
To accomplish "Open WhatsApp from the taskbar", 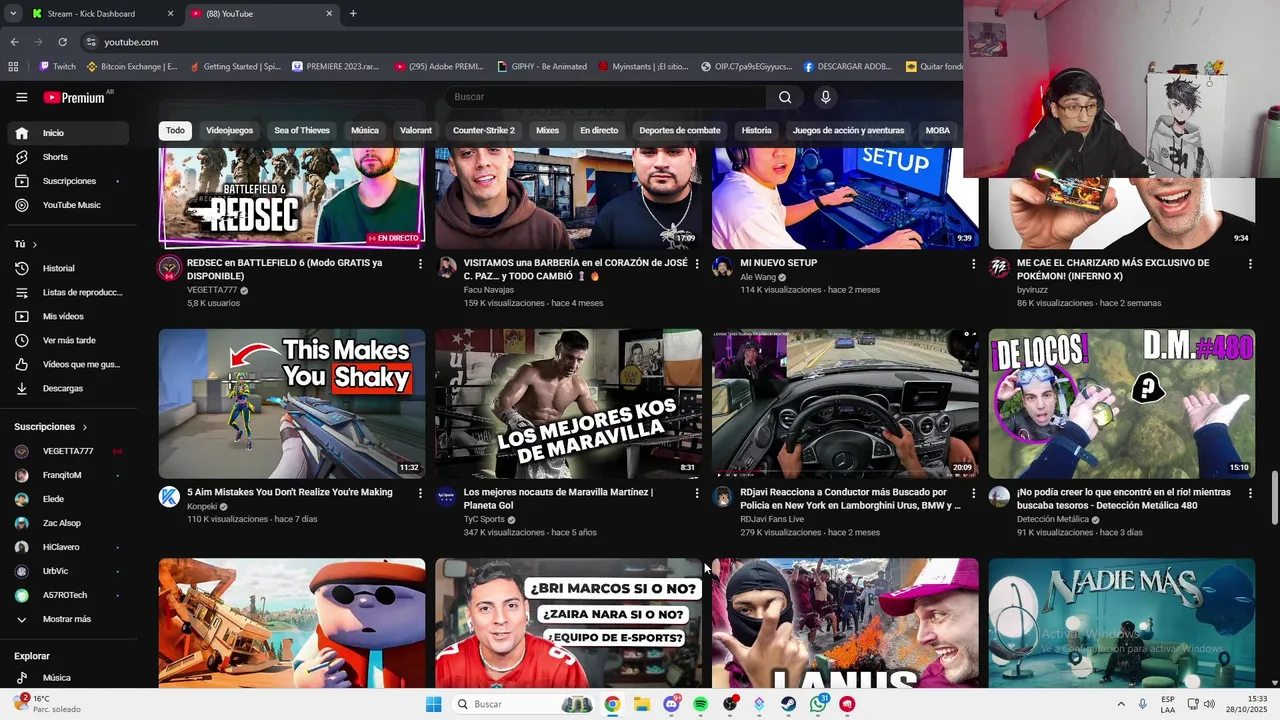I will (x=819, y=704).
